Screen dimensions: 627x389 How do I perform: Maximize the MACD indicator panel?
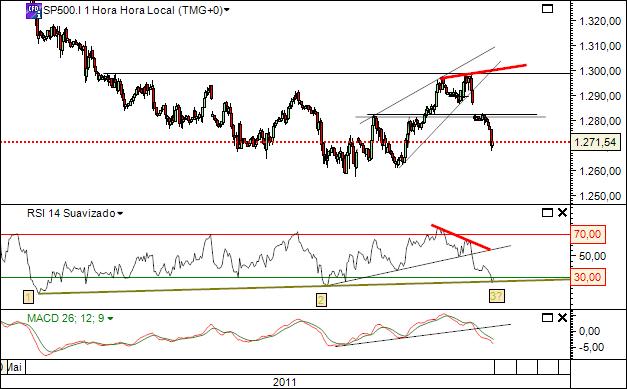click(x=547, y=318)
